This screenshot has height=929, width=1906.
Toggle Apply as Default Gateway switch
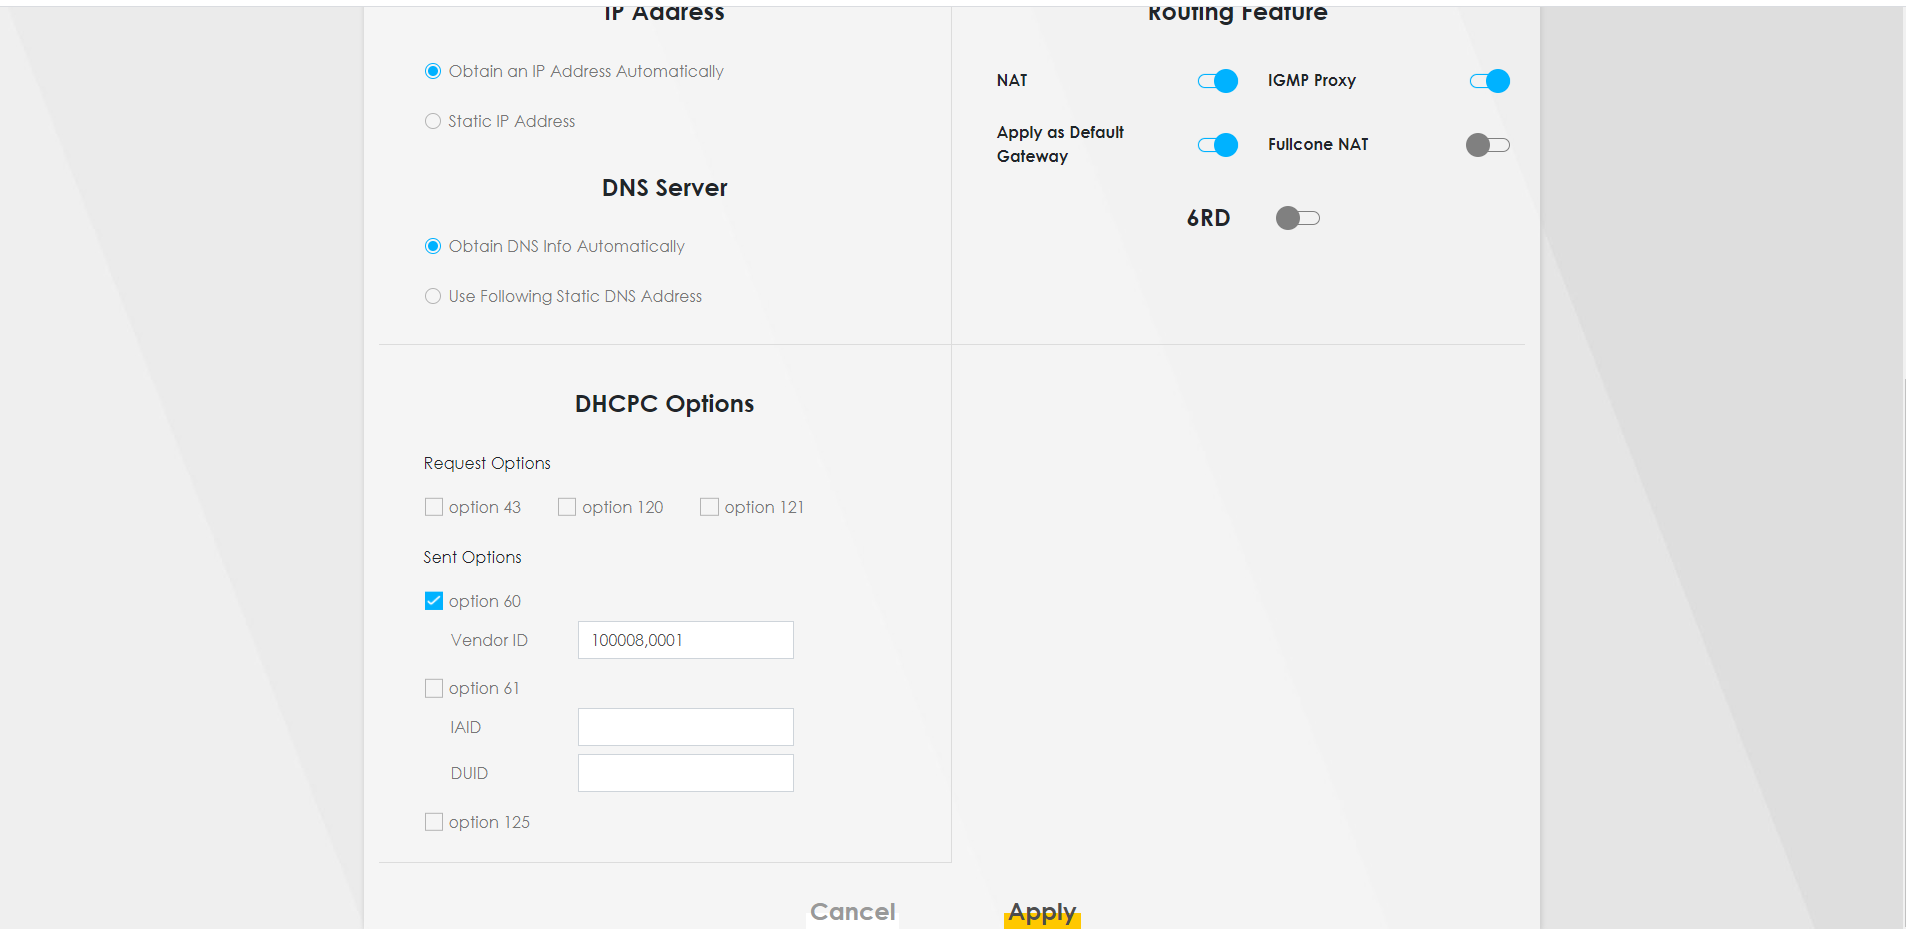(1217, 145)
